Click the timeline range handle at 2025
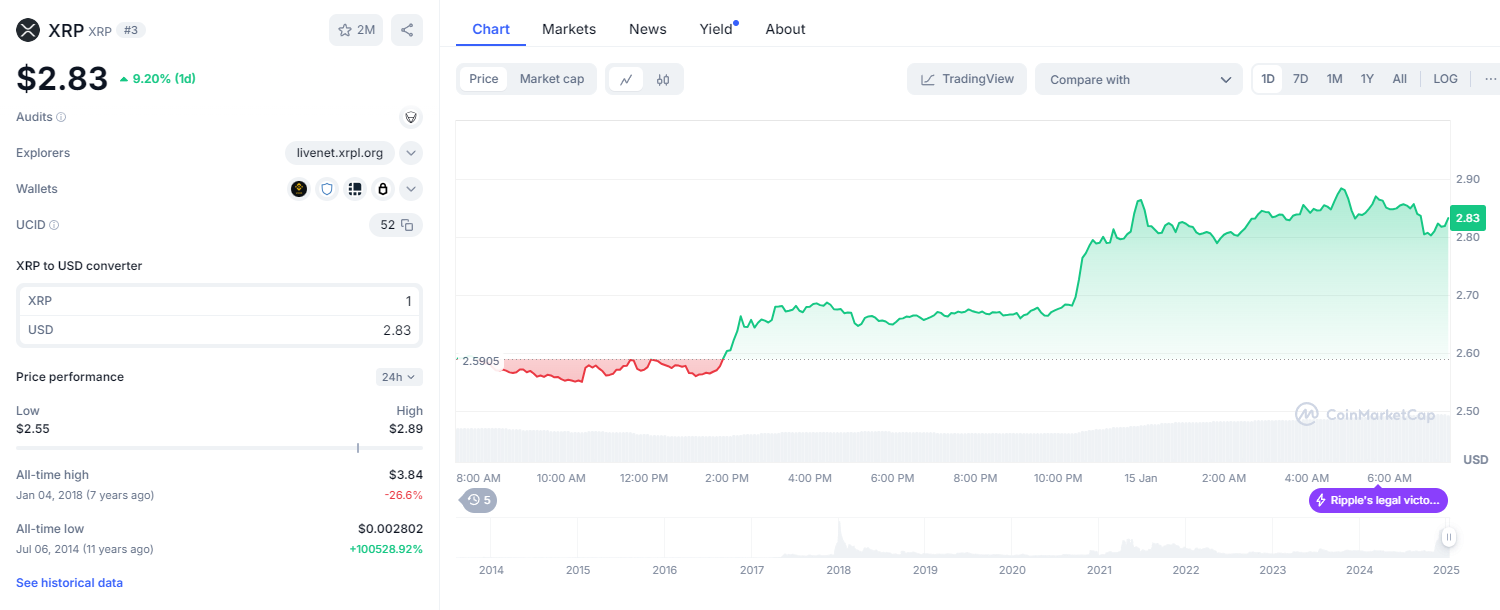Image resolution: width=1500 pixels, height=610 pixels. coord(1448,538)
